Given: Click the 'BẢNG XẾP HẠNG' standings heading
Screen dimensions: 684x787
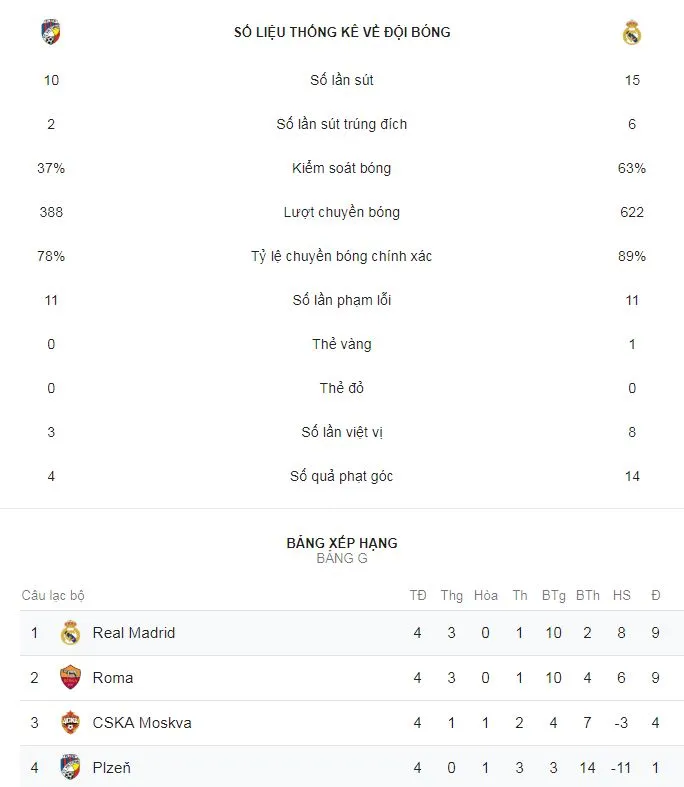Looking at the screenshot, I should tap(342, 543).
